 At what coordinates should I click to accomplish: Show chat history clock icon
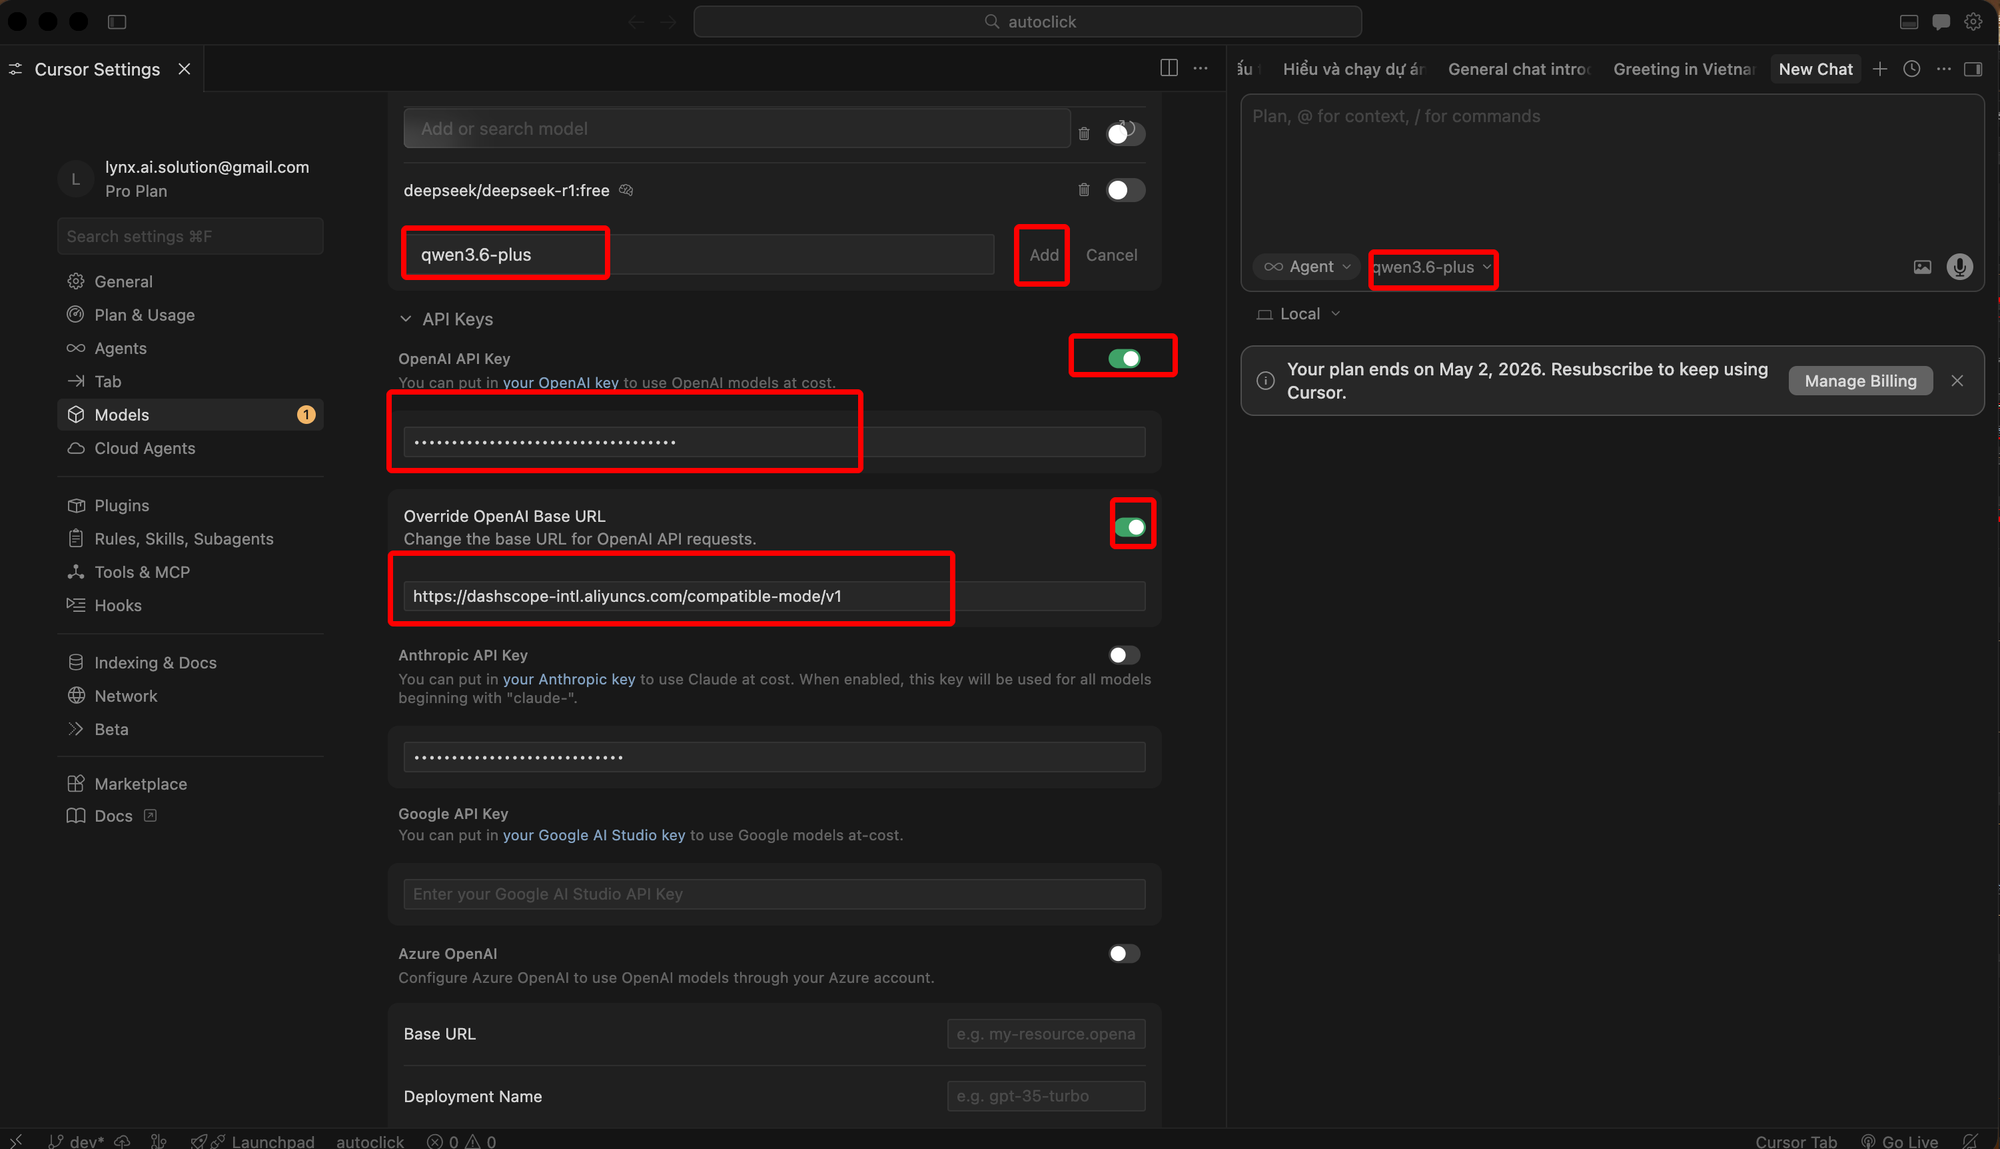coord(1912,69)
